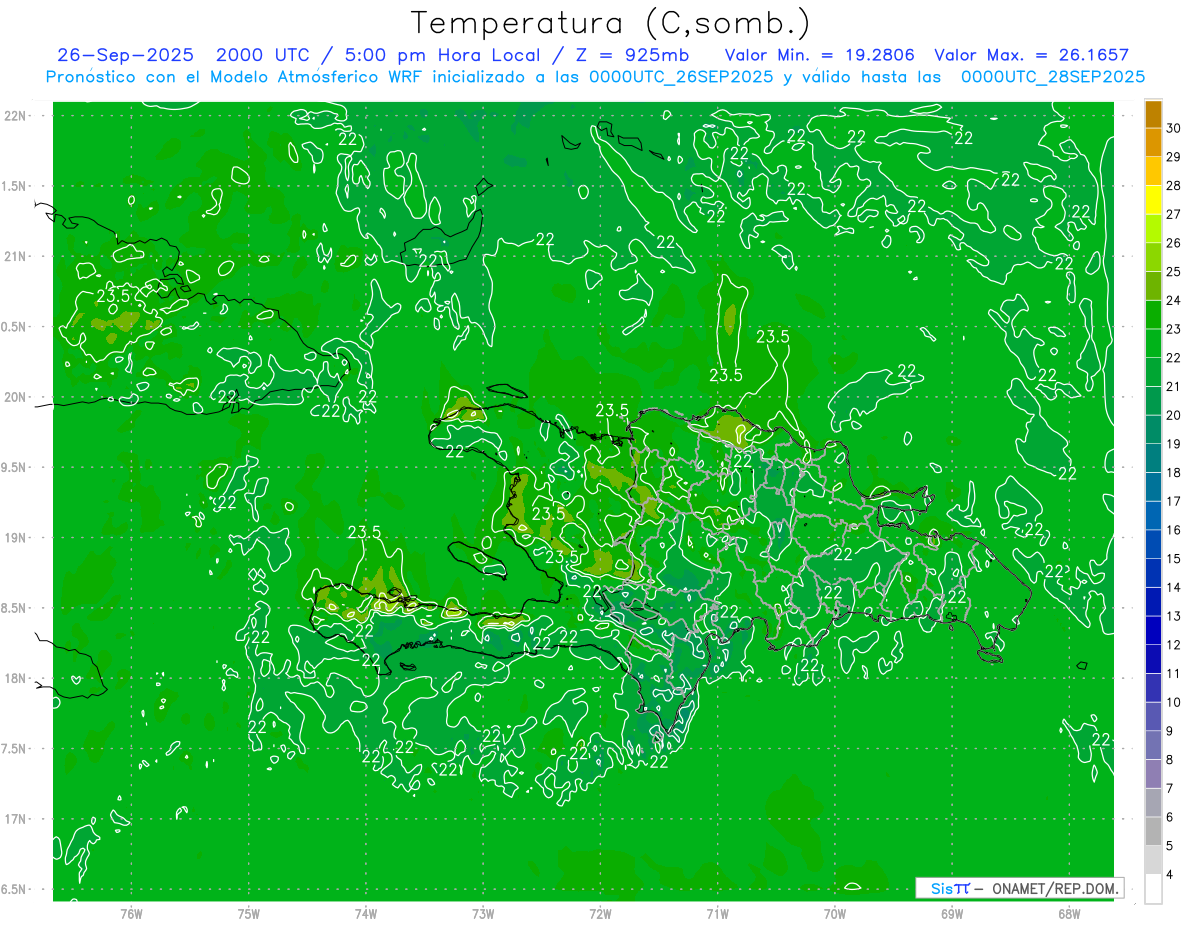This screenshot has width=1200, height=927.
Task: Click the "76W" longitude axis label
Action: pyautogui.click(x=131, y=914)
